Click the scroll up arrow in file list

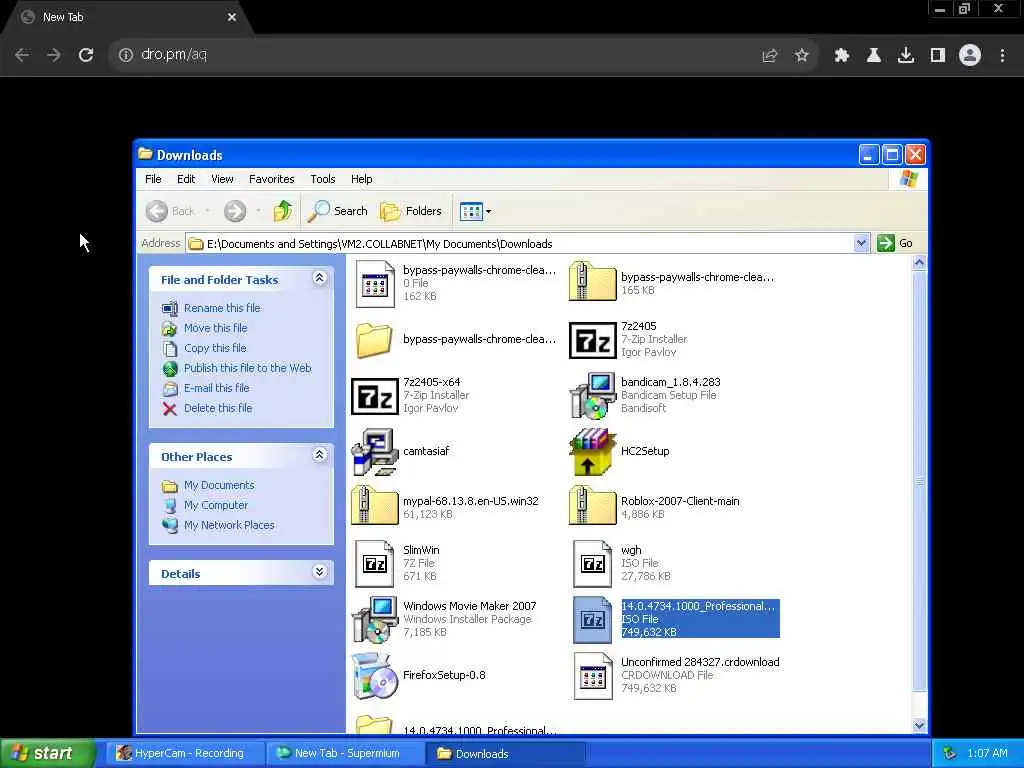pos(919,263)
